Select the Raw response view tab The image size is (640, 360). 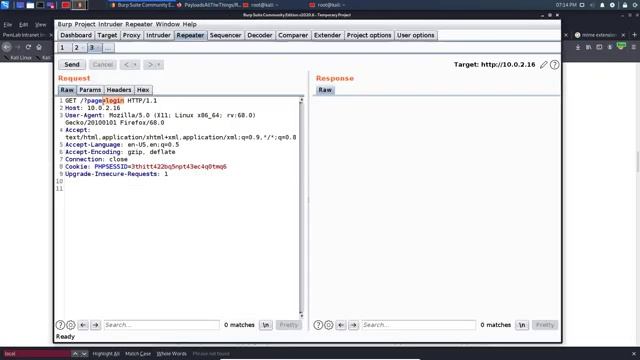click(325, 90)
